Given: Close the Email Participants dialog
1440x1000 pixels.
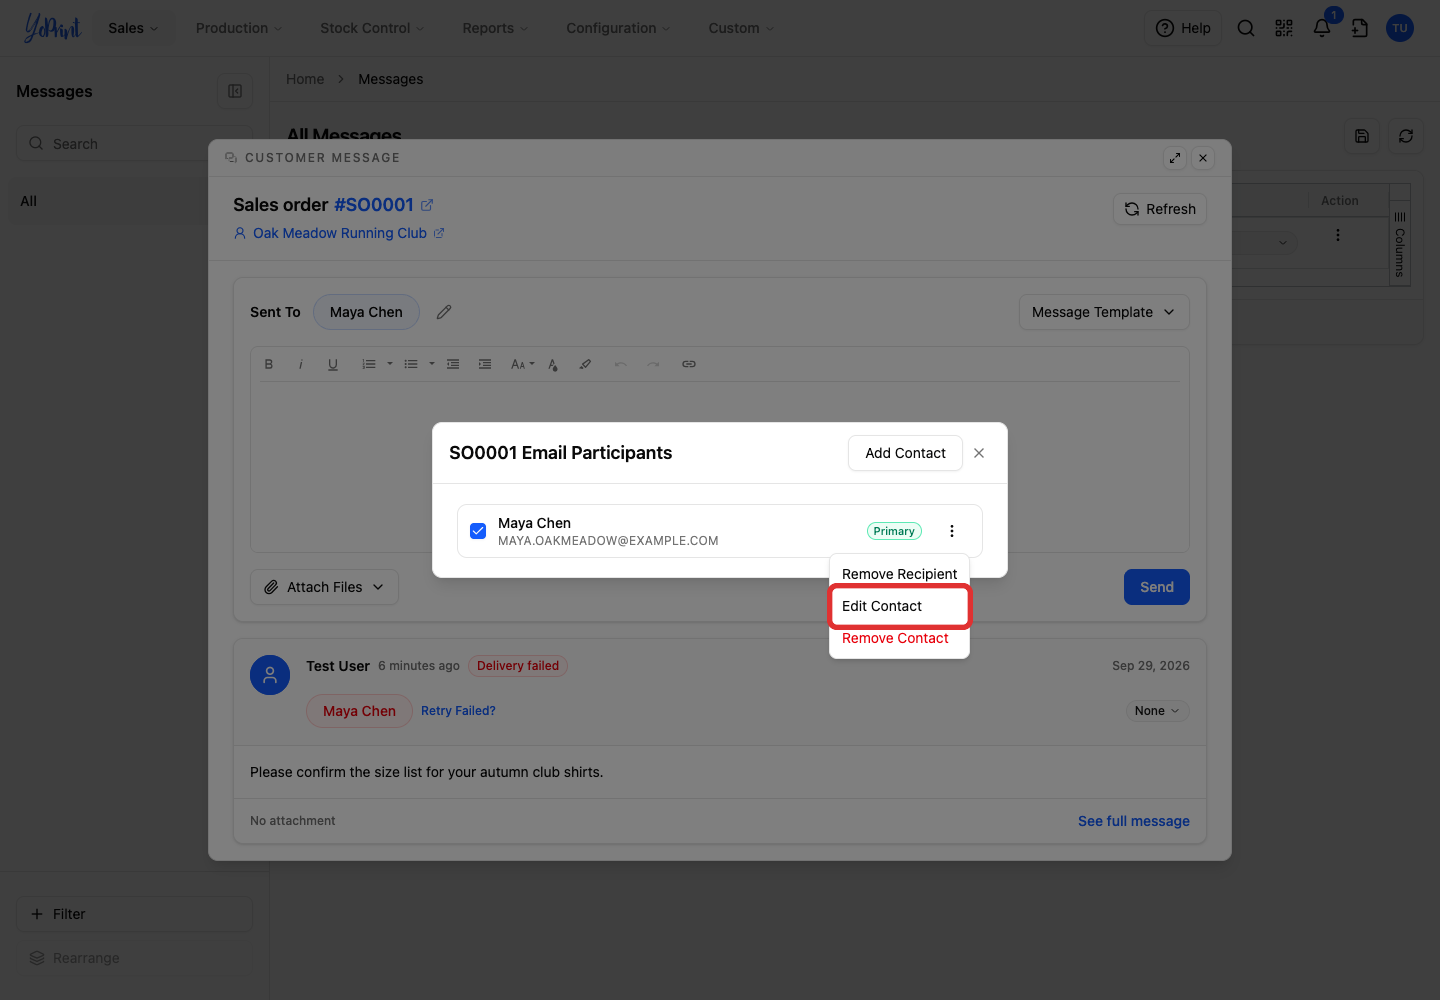Looking at the screenshot, I should [979, 453].
